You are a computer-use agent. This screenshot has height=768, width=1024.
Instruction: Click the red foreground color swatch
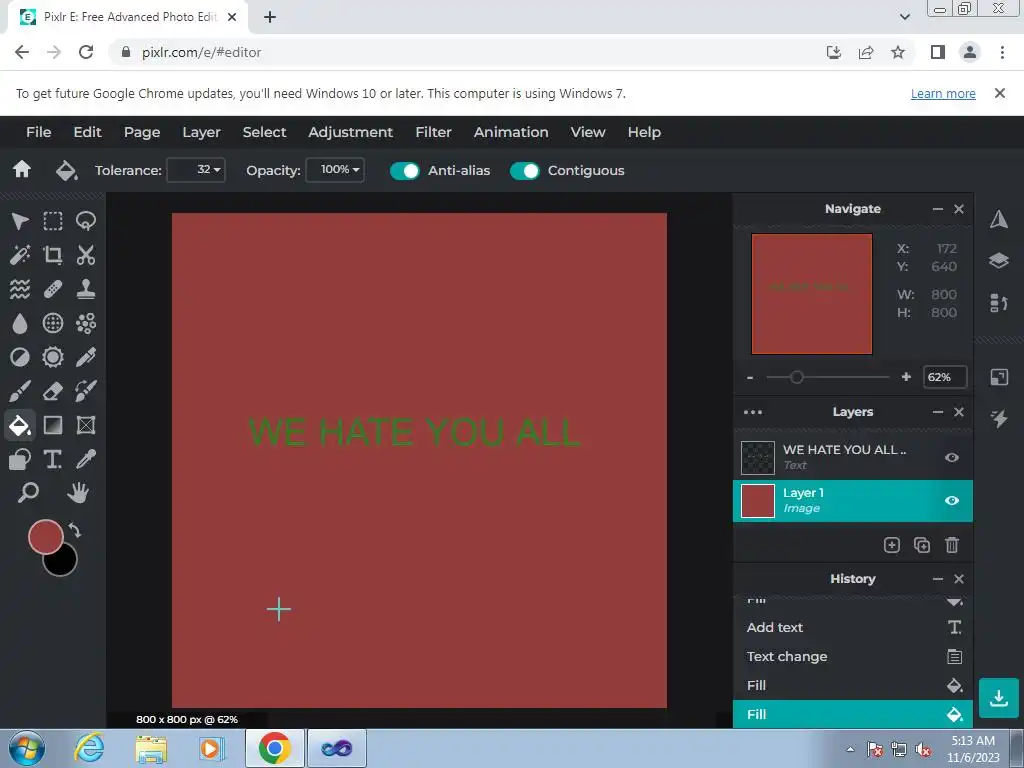(x=44, y=536)
